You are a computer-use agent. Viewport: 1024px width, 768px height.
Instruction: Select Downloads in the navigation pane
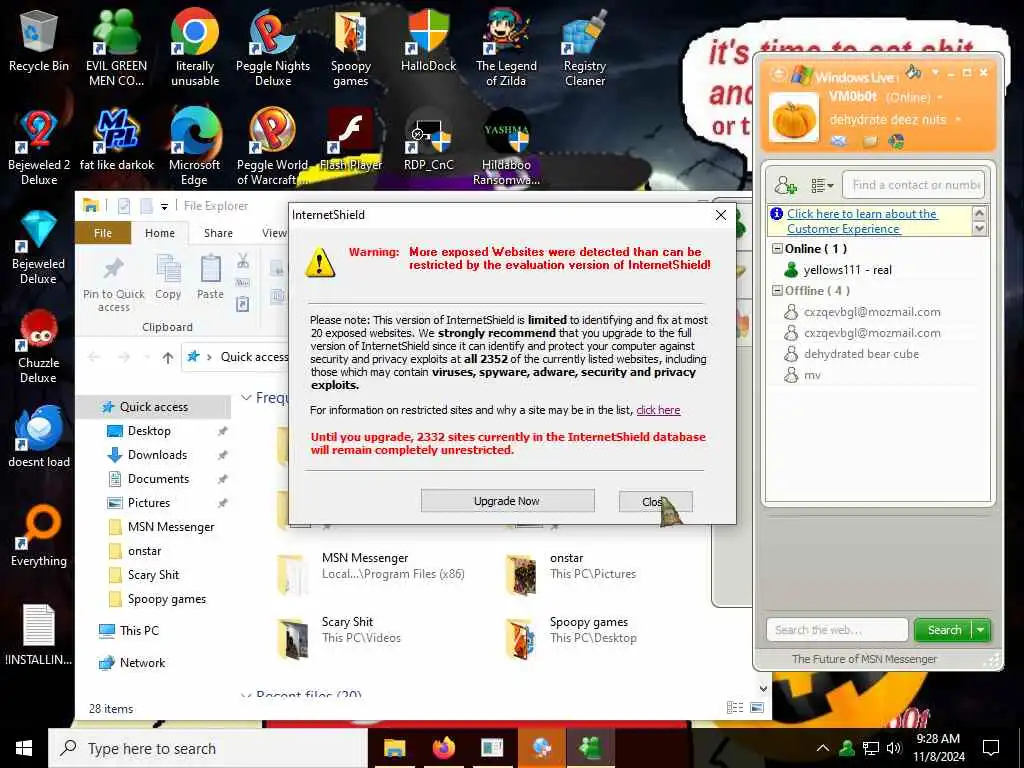coord(157,455)
